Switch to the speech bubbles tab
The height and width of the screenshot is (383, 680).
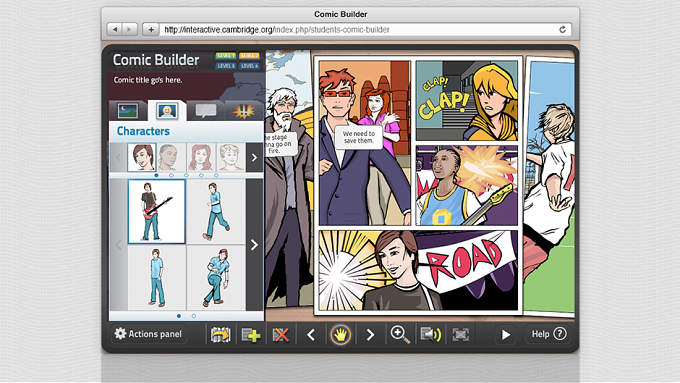coord(206,111)
